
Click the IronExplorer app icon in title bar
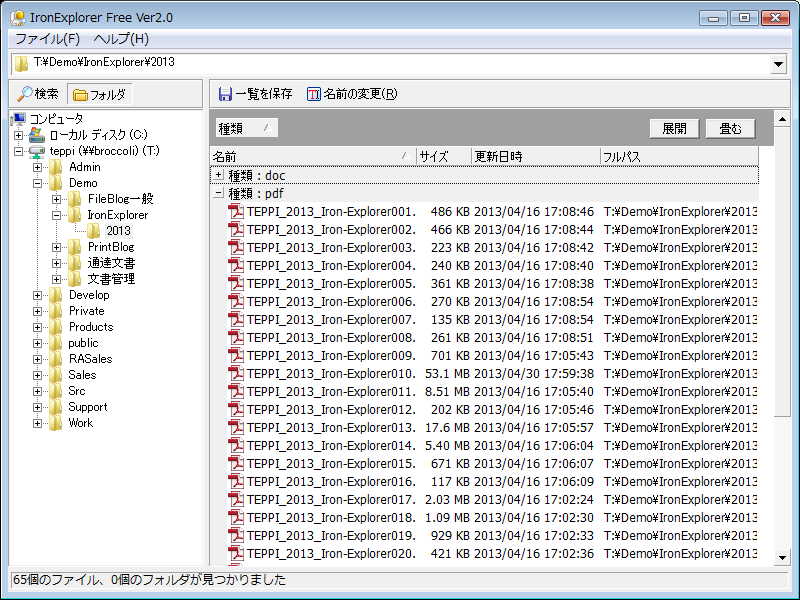pos(18,18)
